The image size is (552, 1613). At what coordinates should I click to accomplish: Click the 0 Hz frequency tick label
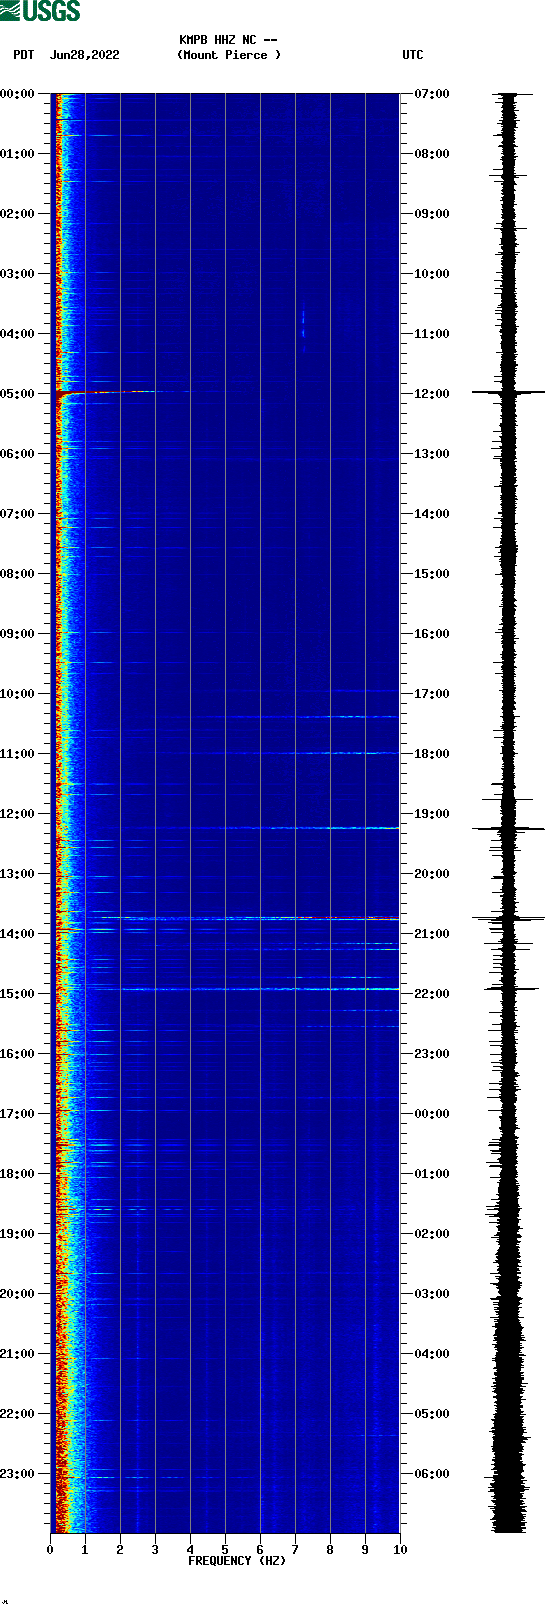point(50,1550)
